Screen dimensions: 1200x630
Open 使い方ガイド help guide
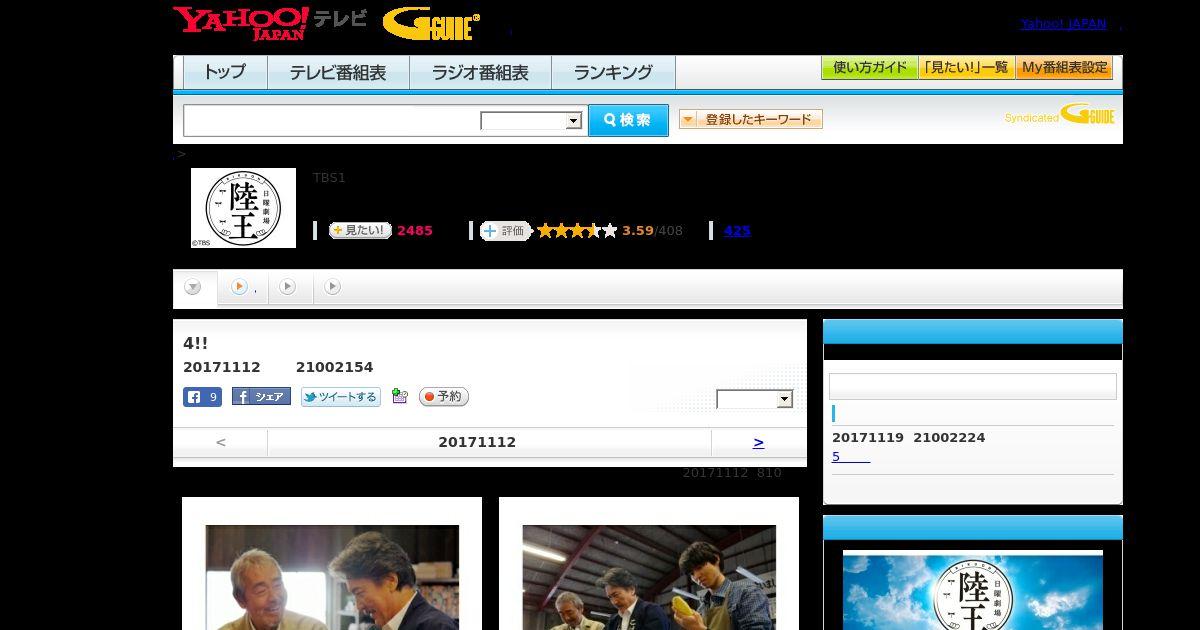(869, 67)
